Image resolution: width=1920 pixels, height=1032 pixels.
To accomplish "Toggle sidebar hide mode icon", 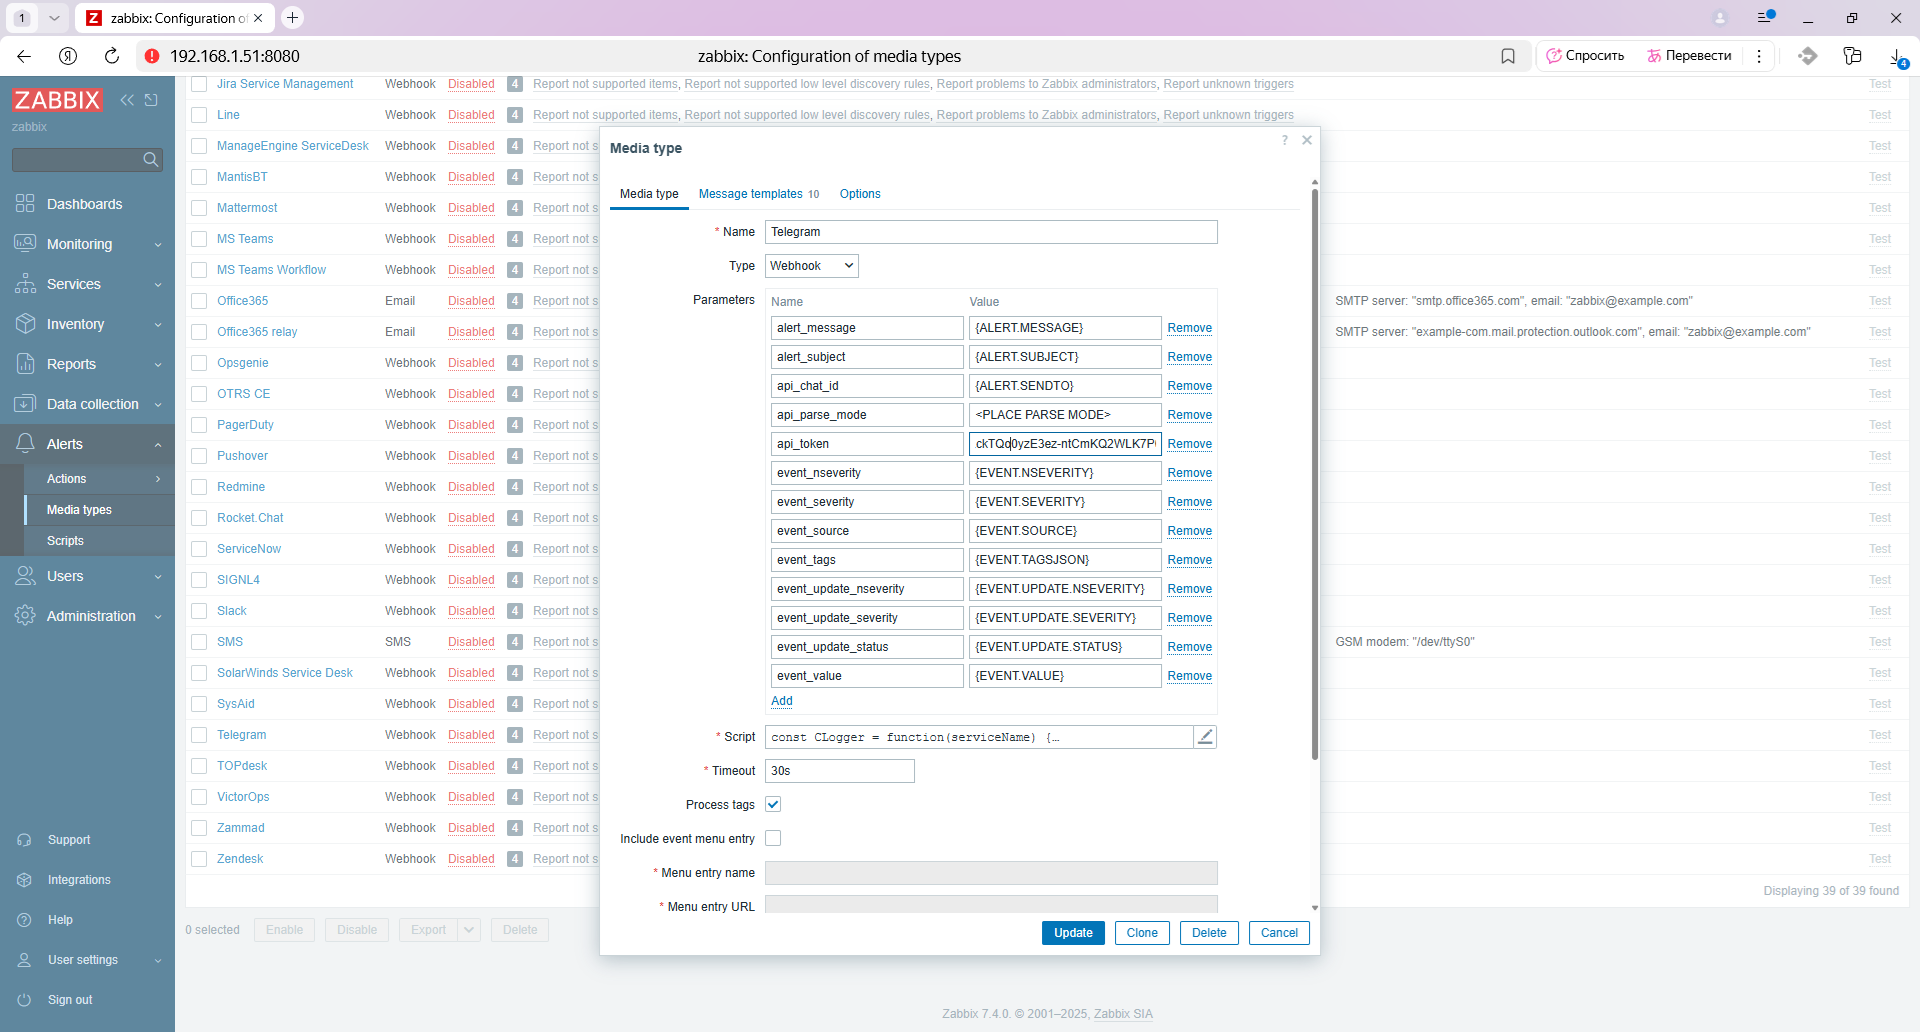I will tap(151, 100).
